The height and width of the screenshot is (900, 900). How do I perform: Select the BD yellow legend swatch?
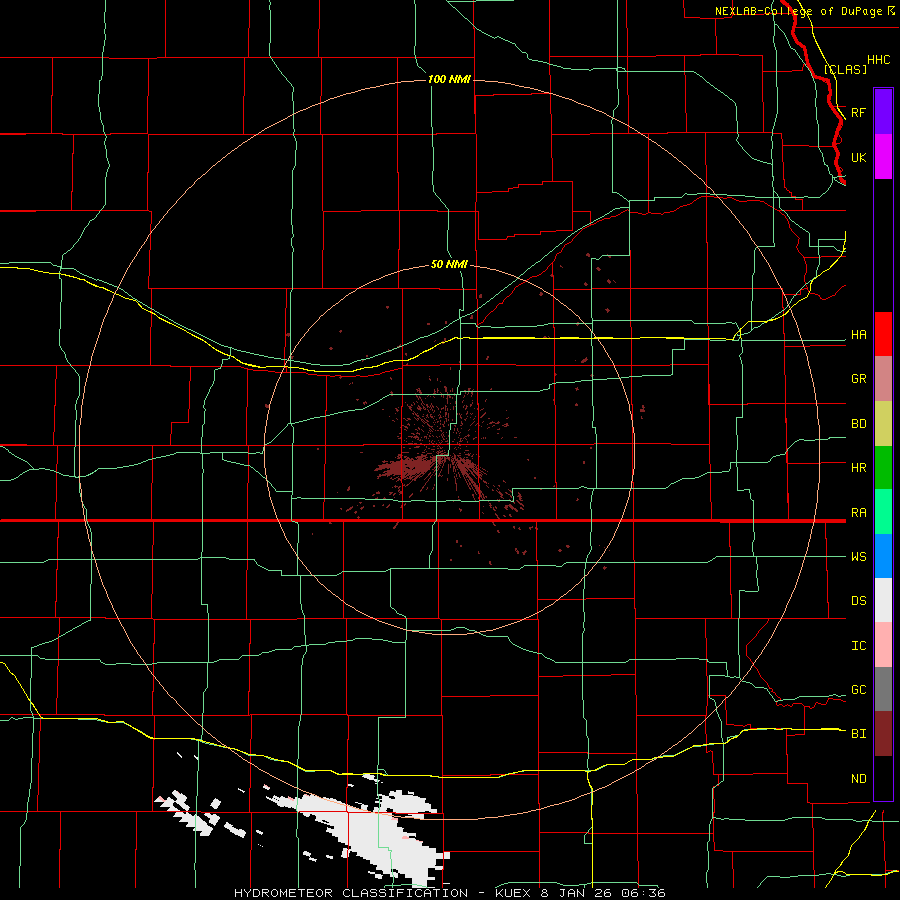pos(883,423)
